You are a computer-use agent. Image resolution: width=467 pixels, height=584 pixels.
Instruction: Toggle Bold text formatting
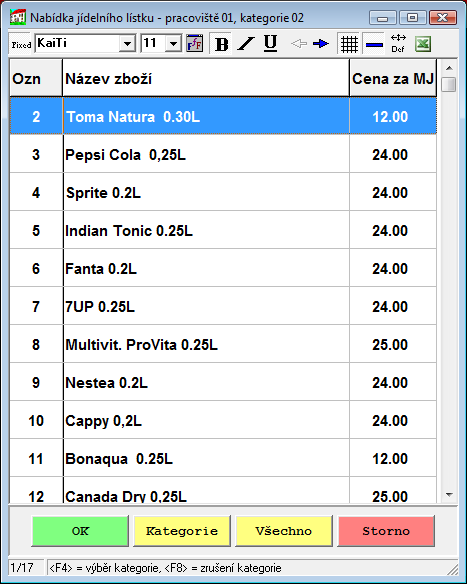[x=221, y=44]
